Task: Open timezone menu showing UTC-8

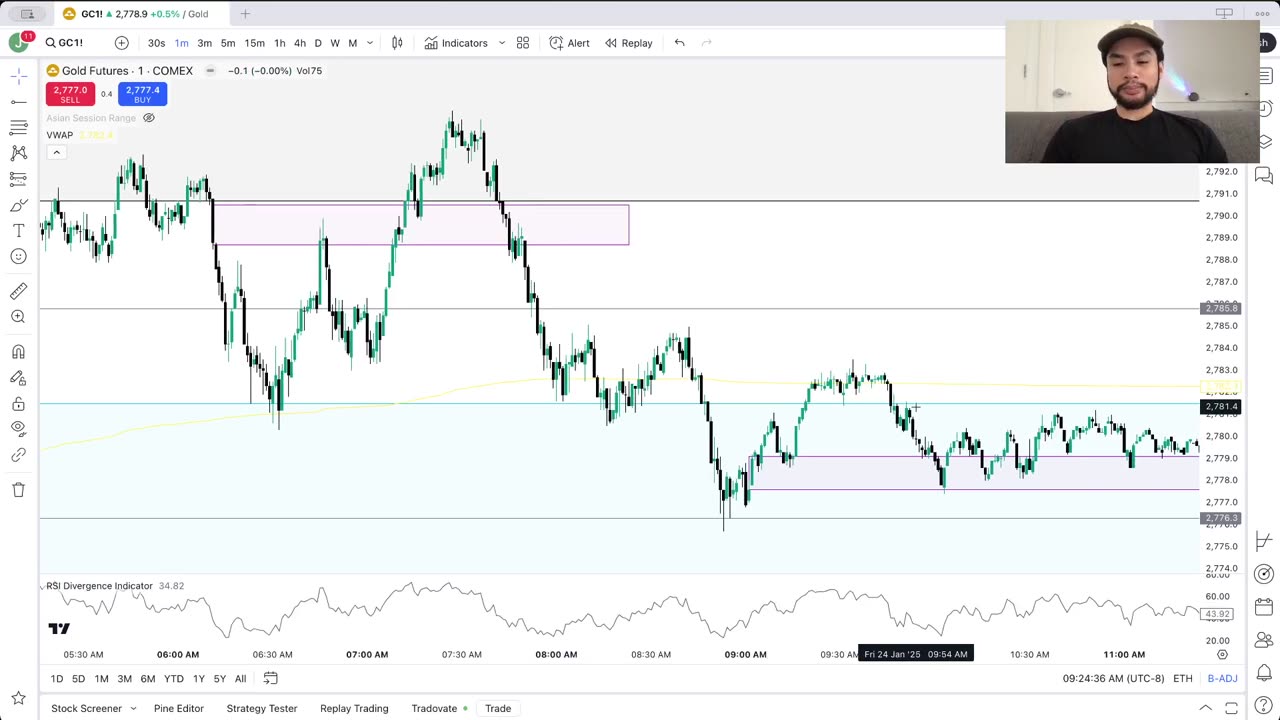Action: [1114, 679]
